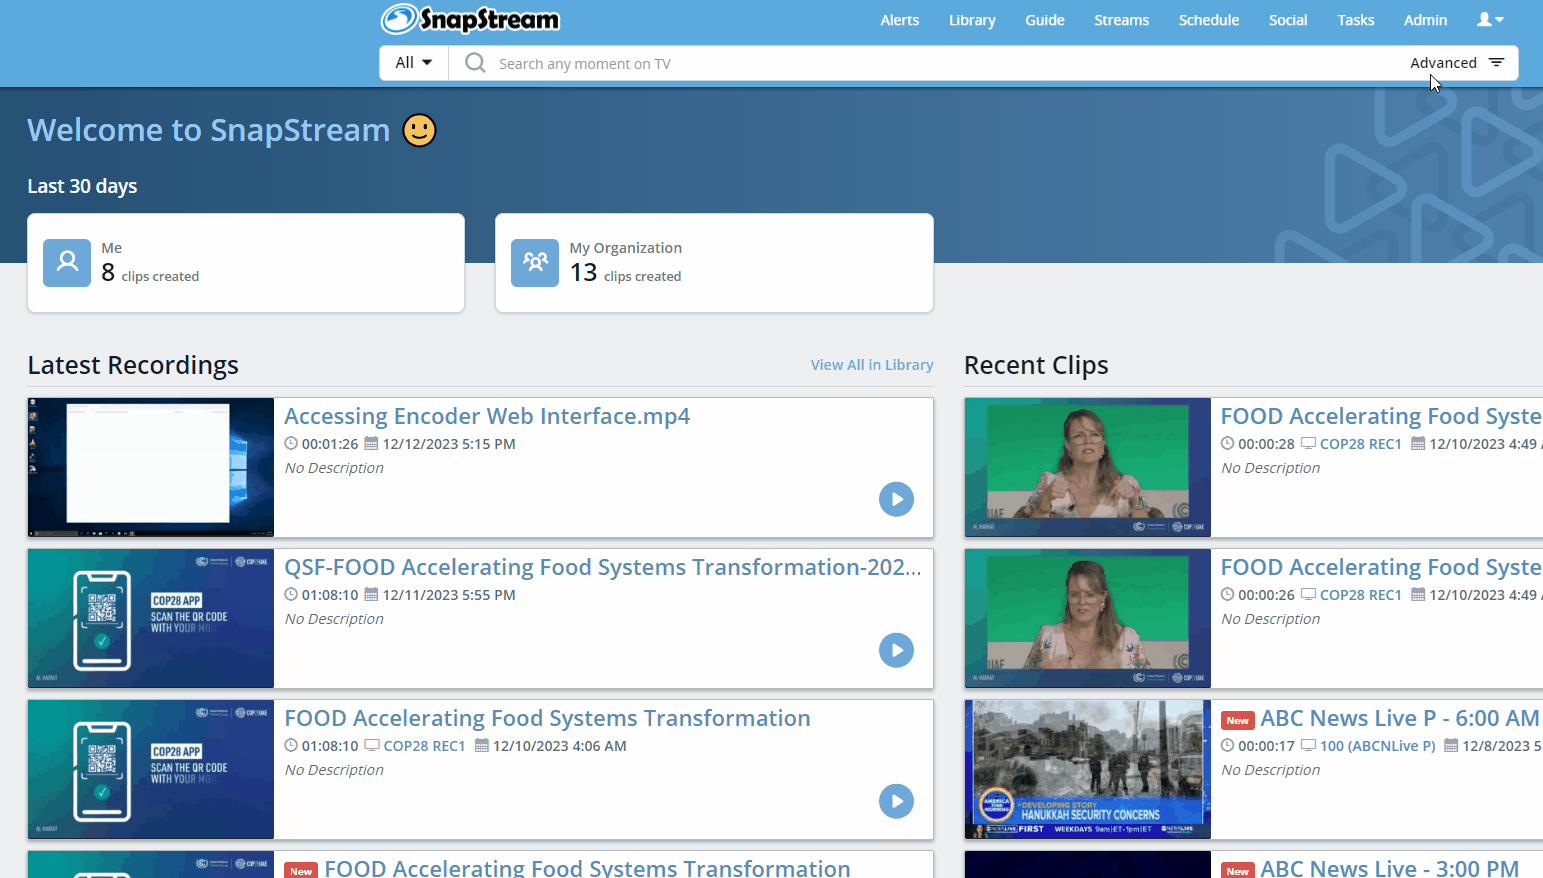Open QSF-FOOD Accelerating Food Systems Transformation title
Image resolution: width=1543 pixels, height=878 pixels.
pyautogui.click(x=603, y=567)
